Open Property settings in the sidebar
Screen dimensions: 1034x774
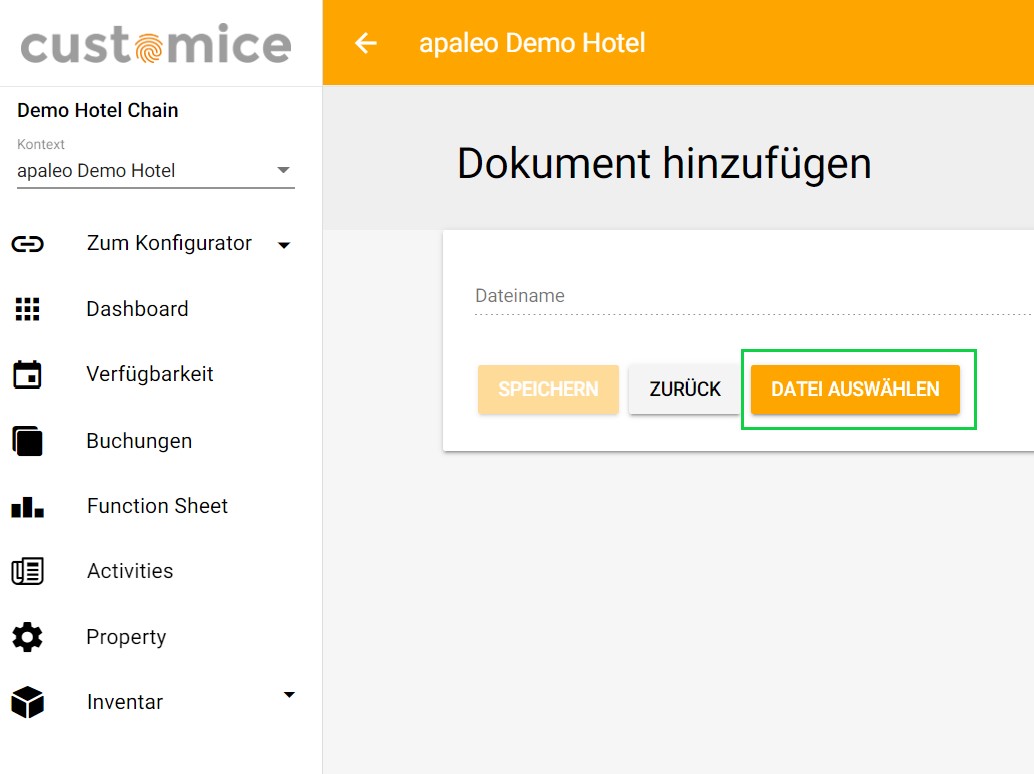(x=126, y=637)
